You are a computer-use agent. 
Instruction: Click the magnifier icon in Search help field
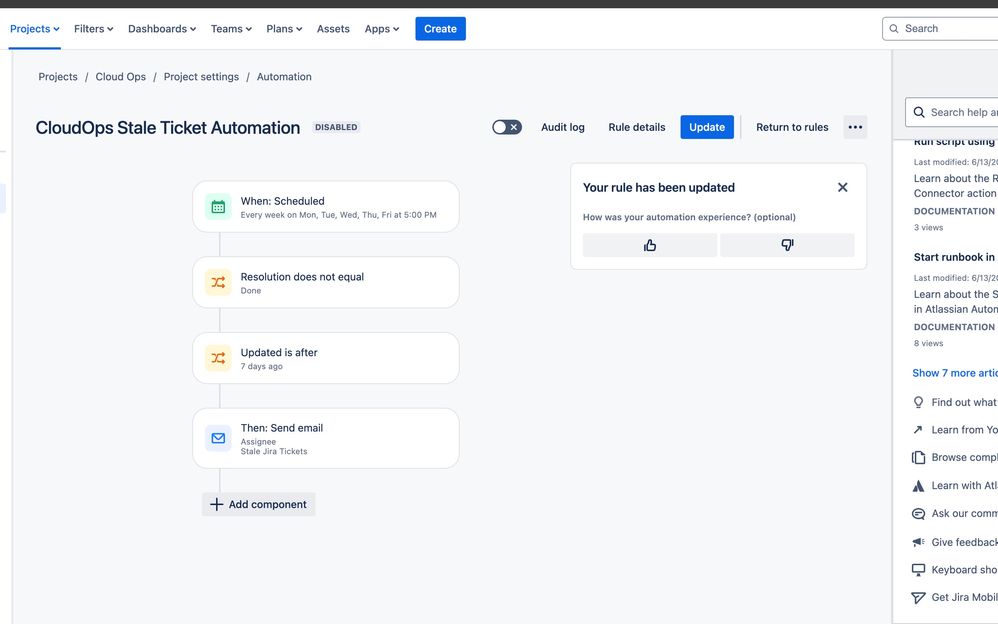click(919, 112)
